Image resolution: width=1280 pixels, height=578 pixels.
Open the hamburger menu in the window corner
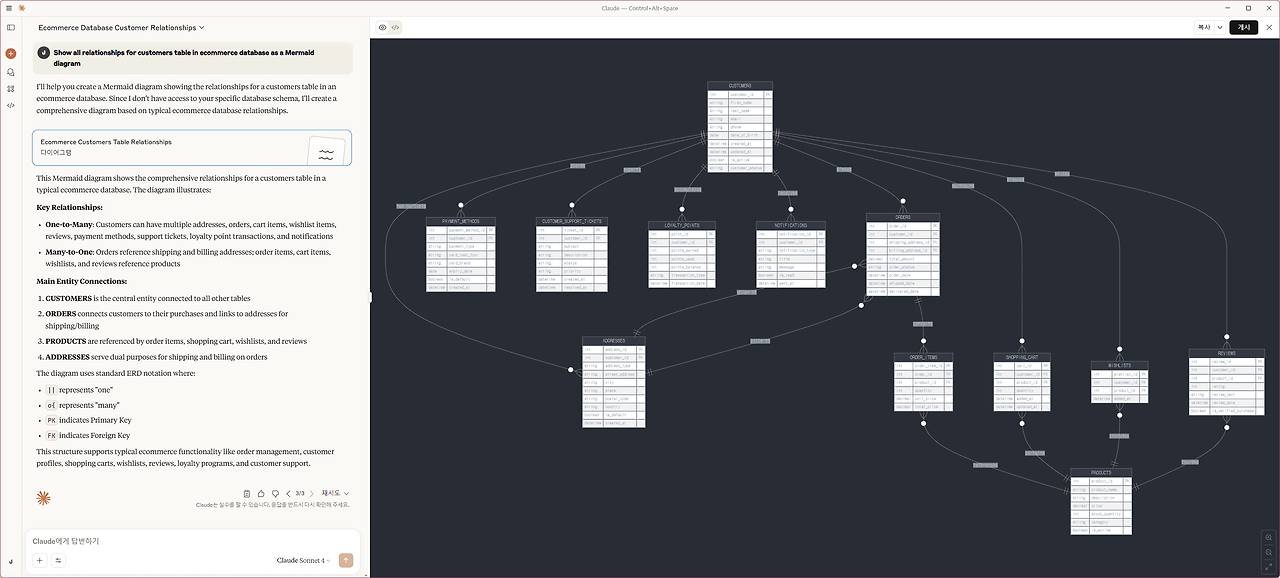[8, 7]
